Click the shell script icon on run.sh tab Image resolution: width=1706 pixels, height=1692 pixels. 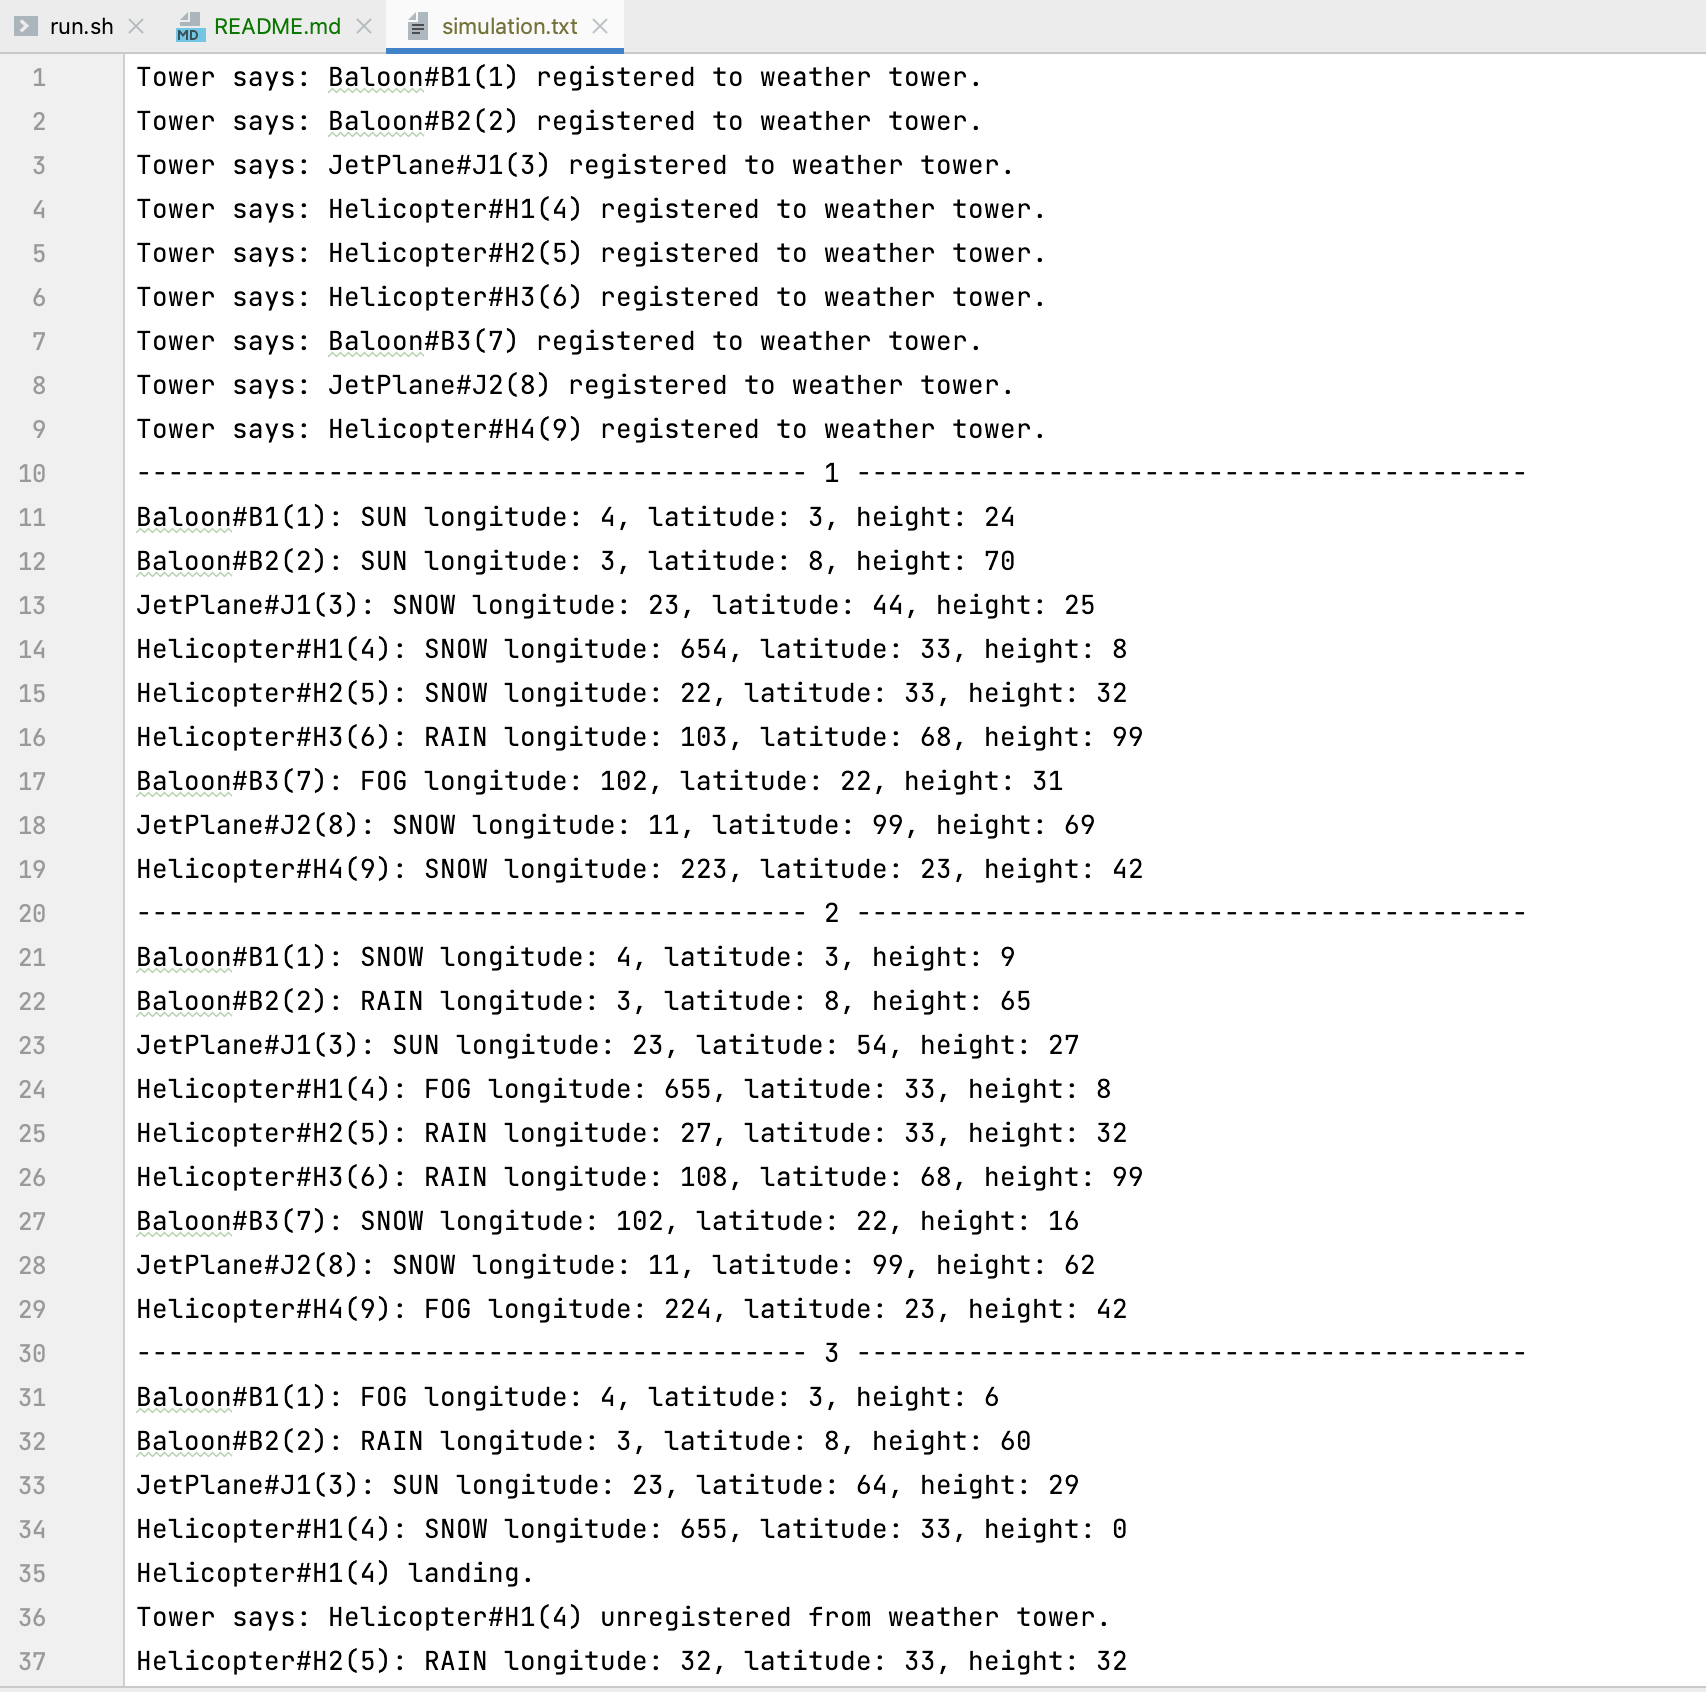click(x=26, y=26)
